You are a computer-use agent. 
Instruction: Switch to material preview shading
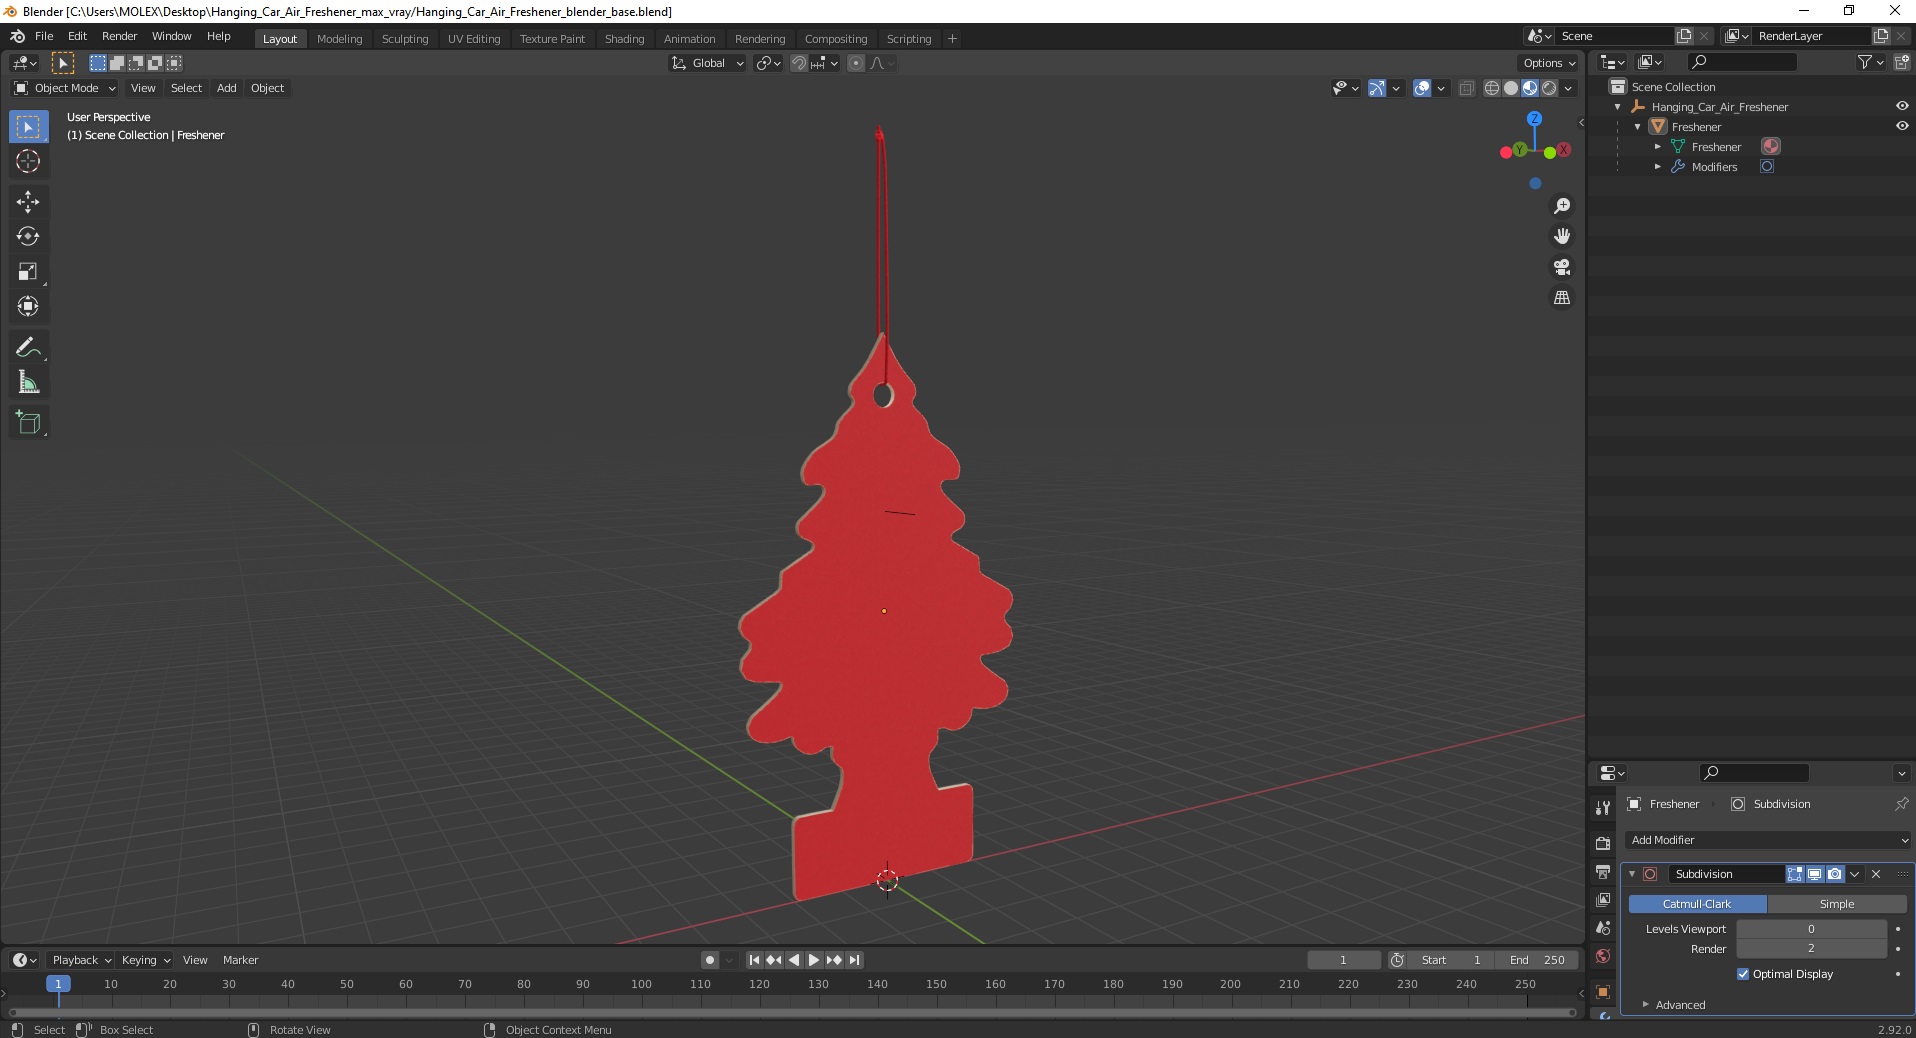(x=1530, y=88)
